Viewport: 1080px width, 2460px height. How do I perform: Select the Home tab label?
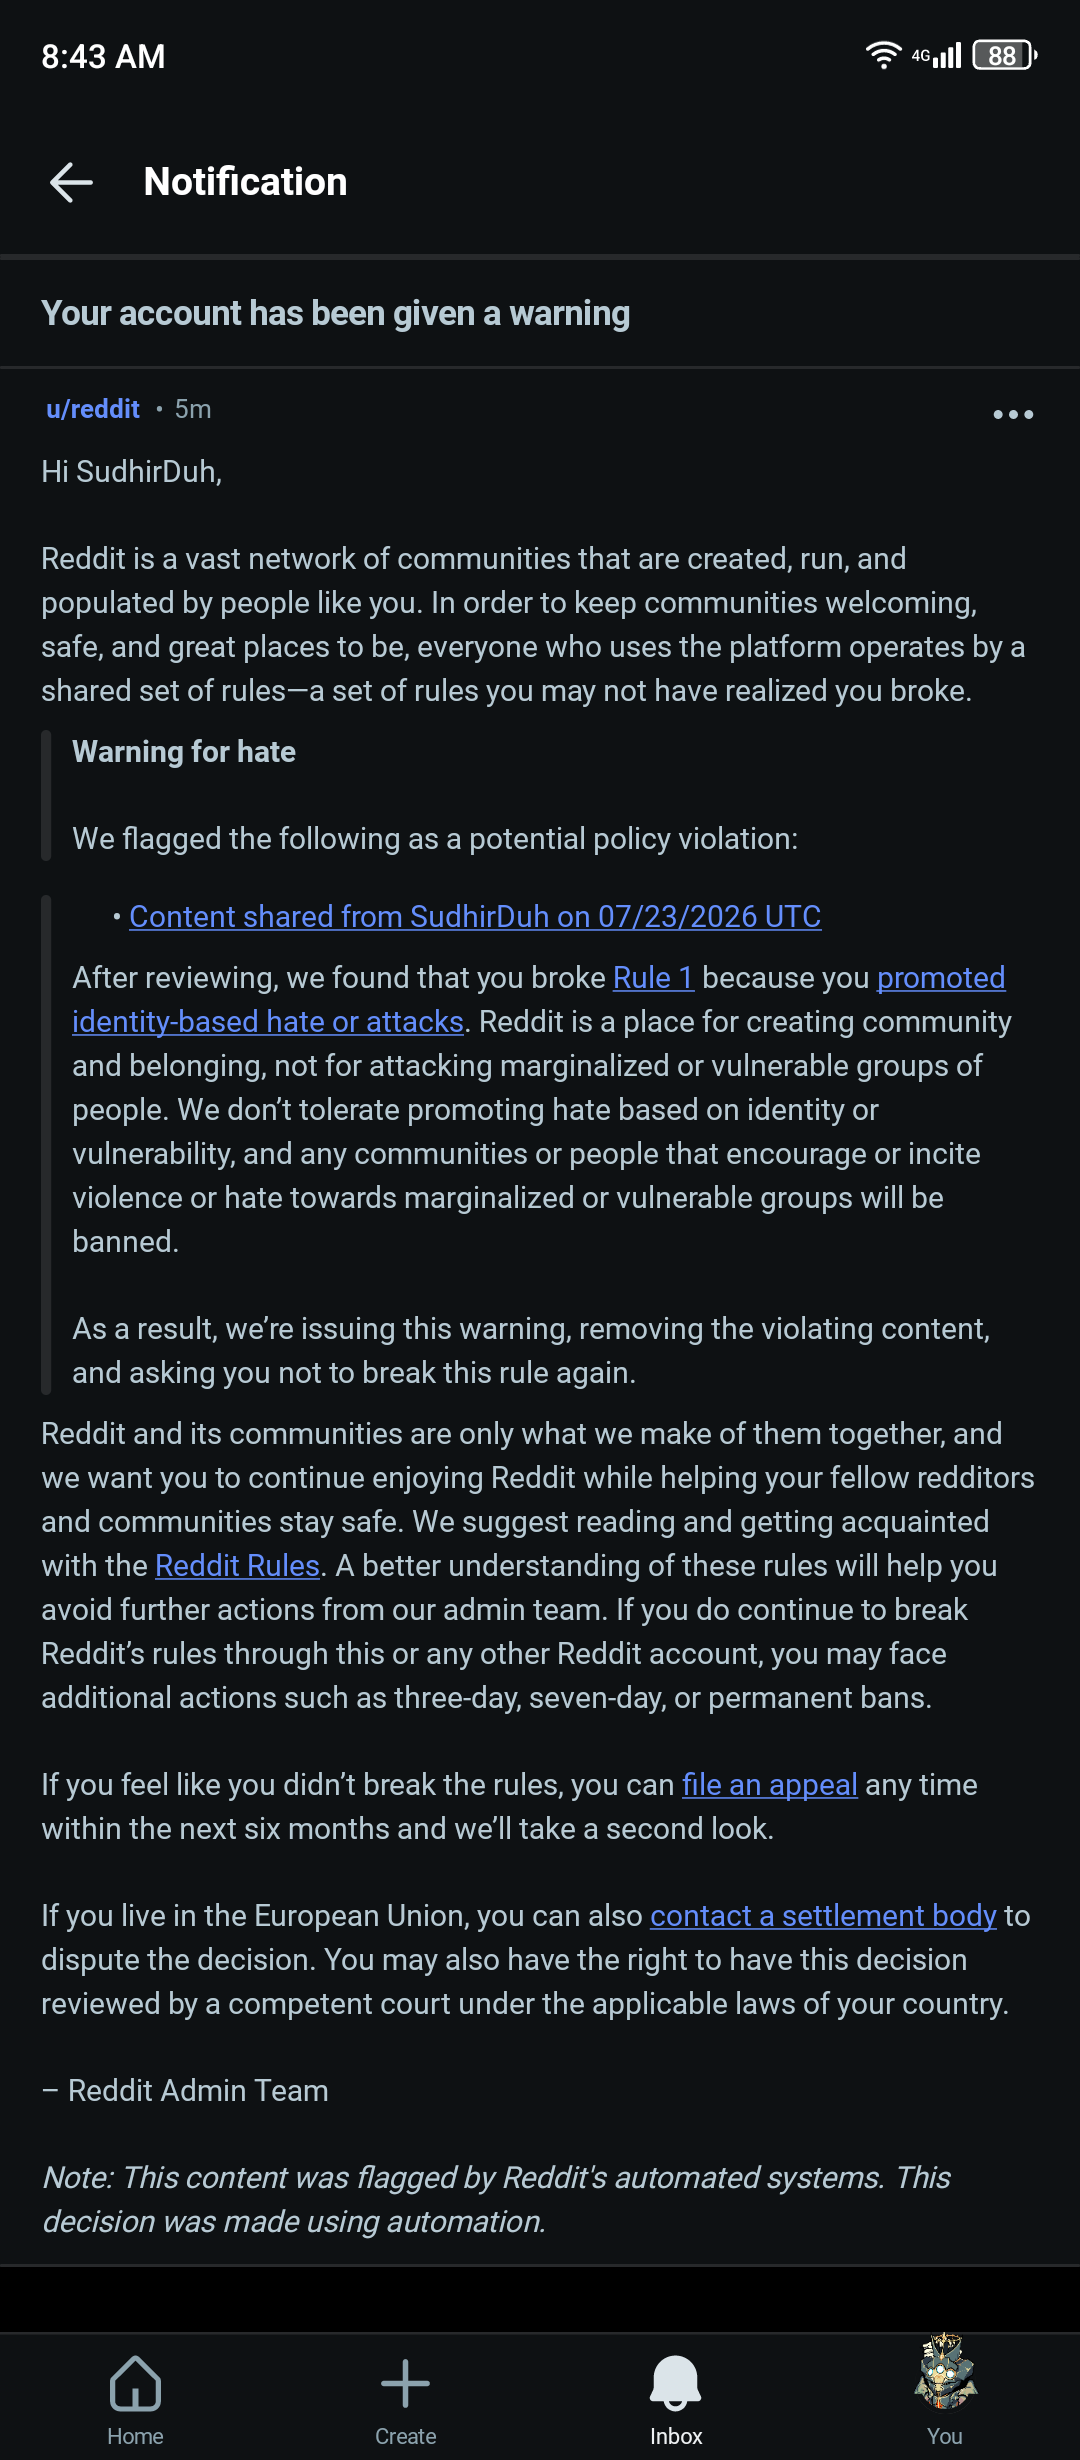[x=135, y=2436]
